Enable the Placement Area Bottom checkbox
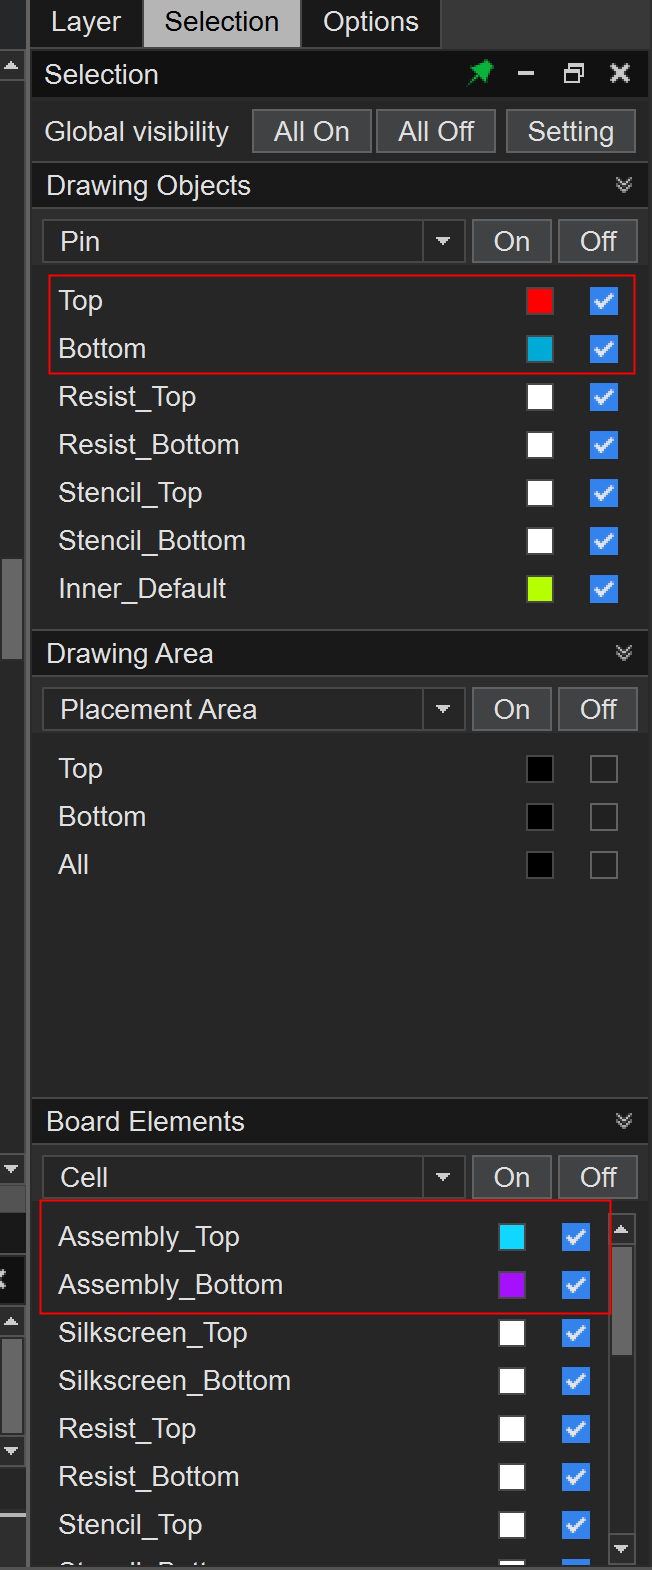Screen dimensions: 652x1570 pyautogui.click(x=604, y=817)
